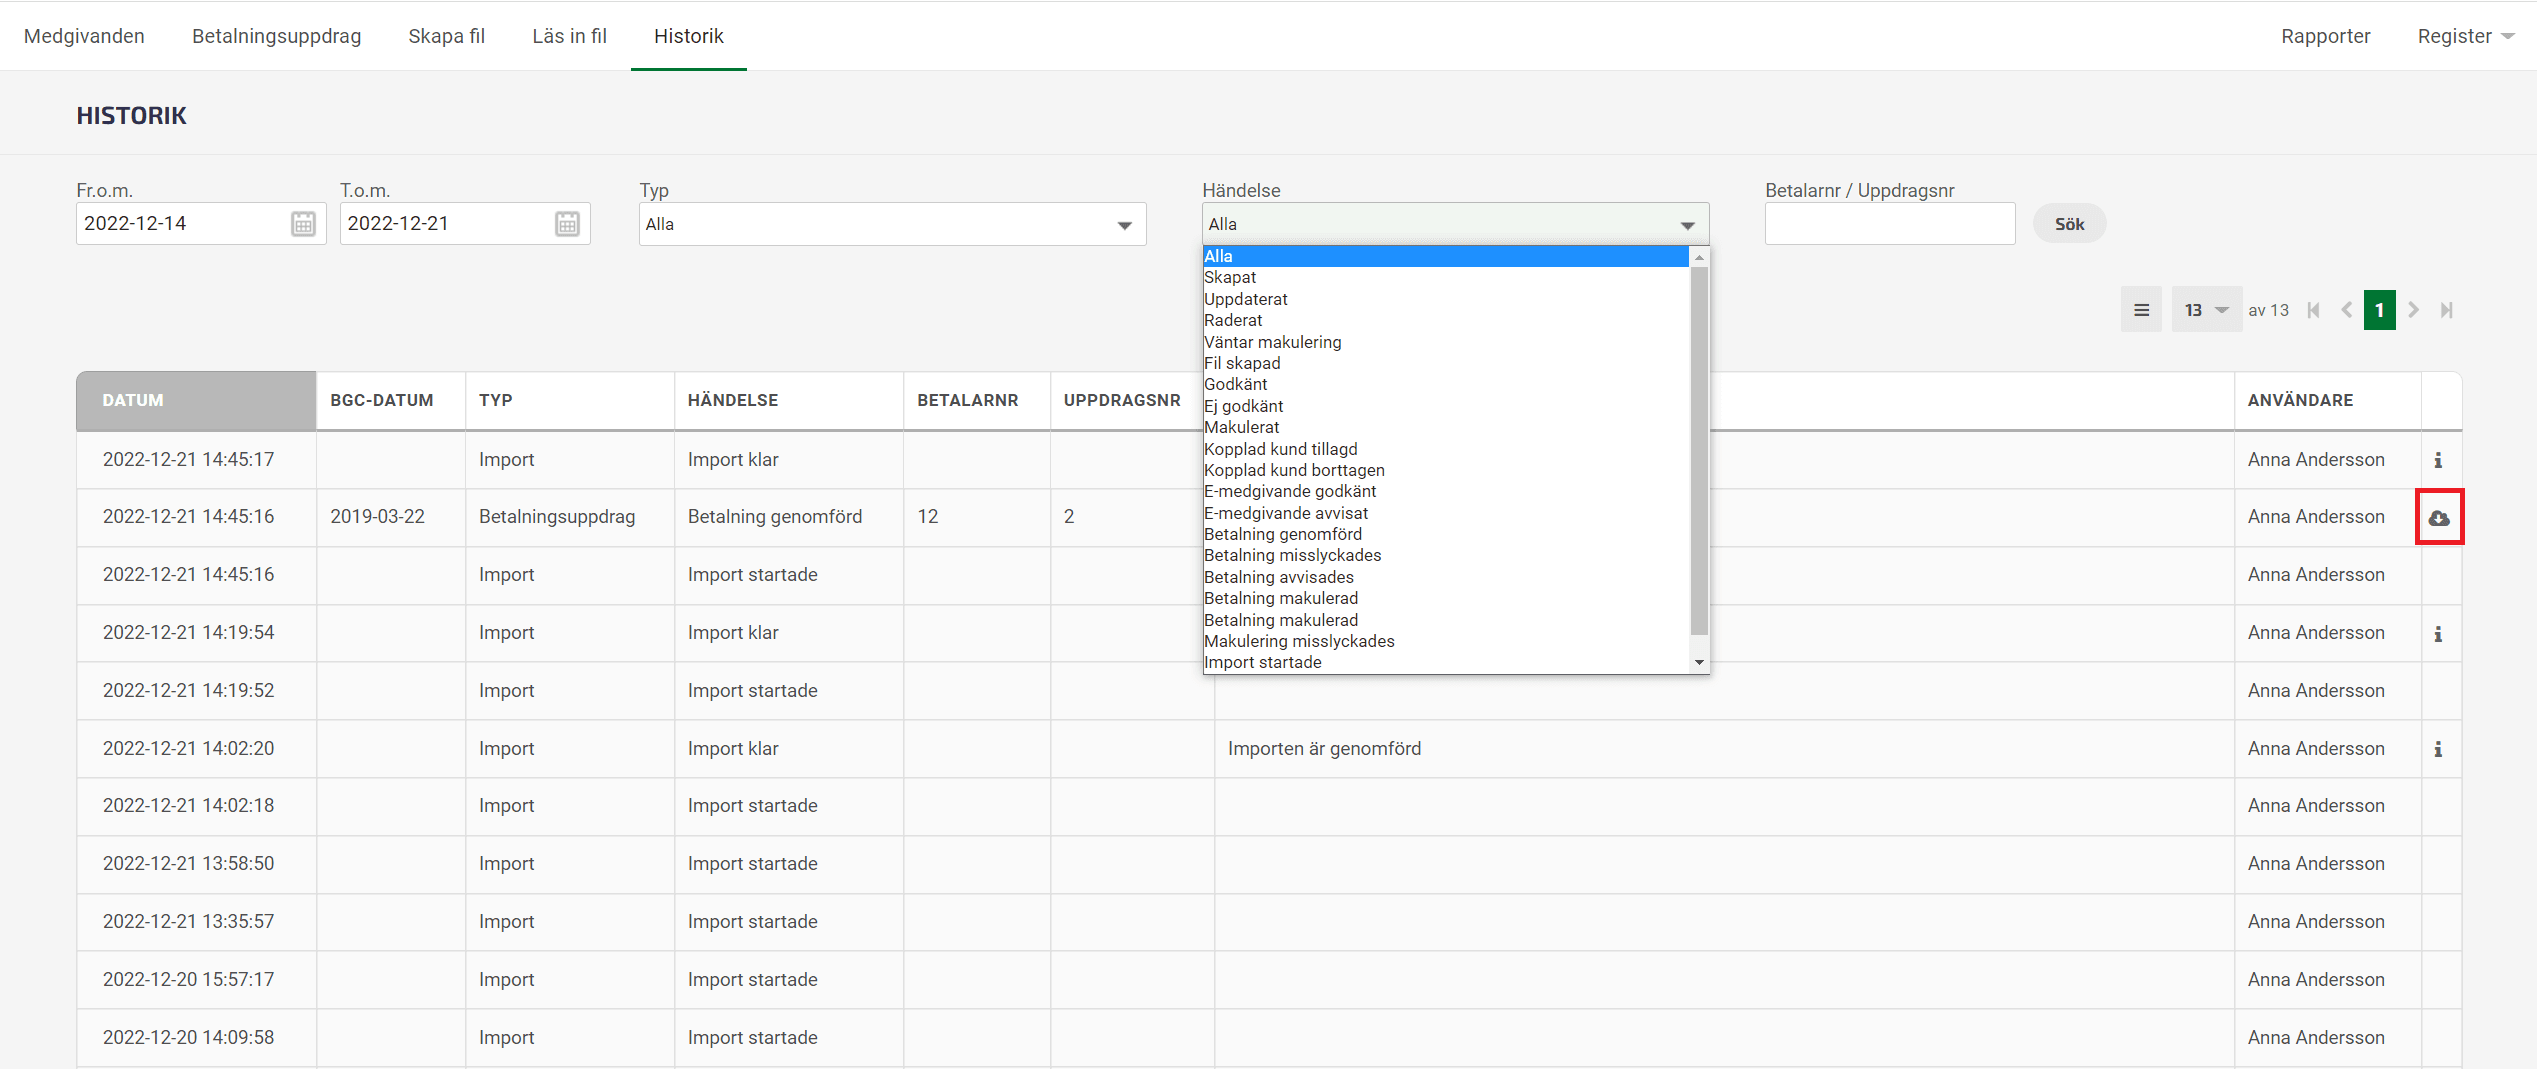Go to first page arrow

(2313, 310)
